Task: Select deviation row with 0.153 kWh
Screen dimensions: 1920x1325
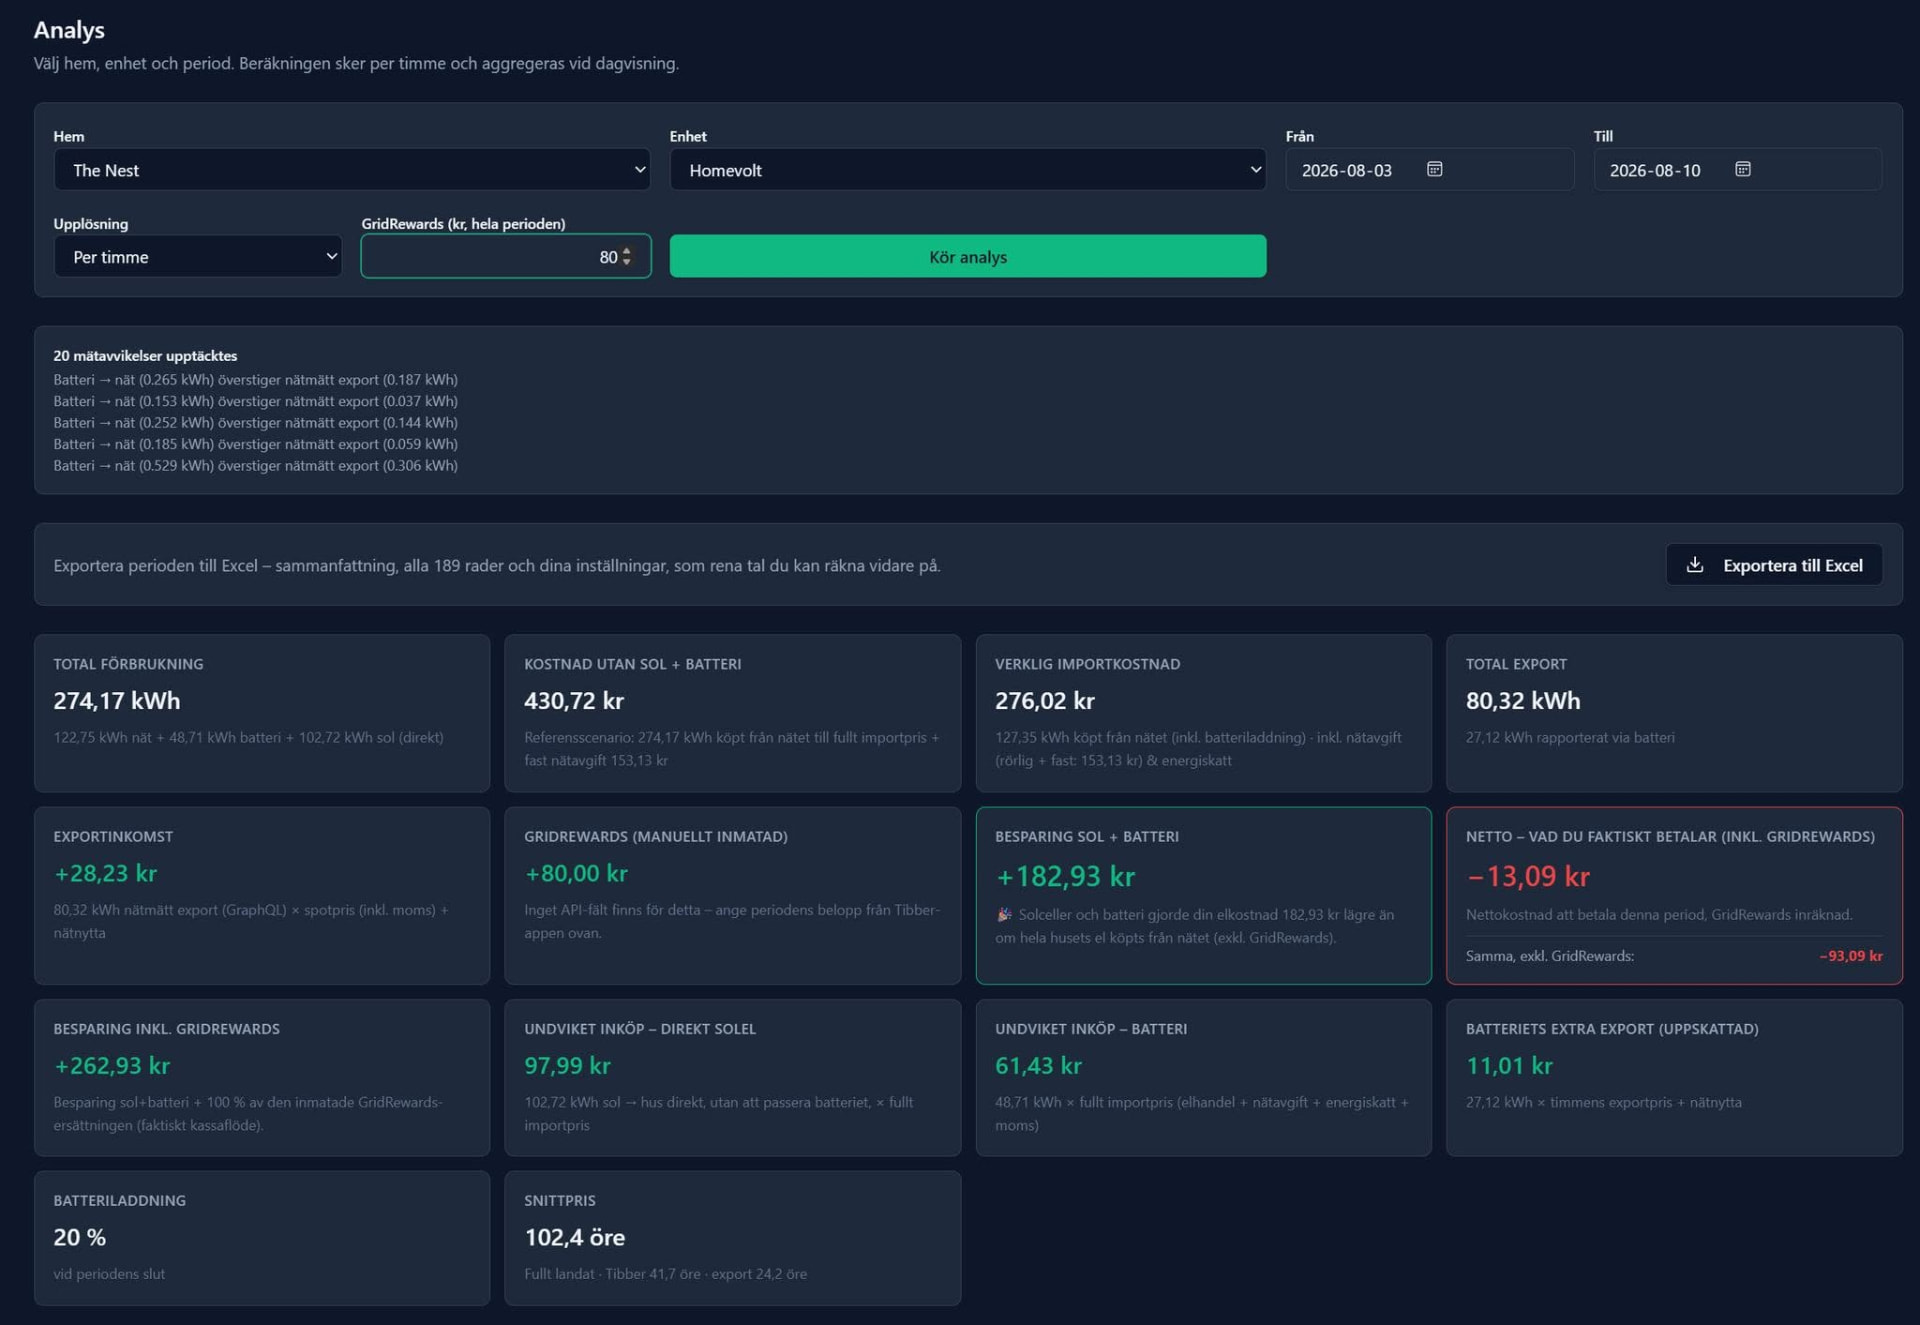Action: tap(256, 401)
